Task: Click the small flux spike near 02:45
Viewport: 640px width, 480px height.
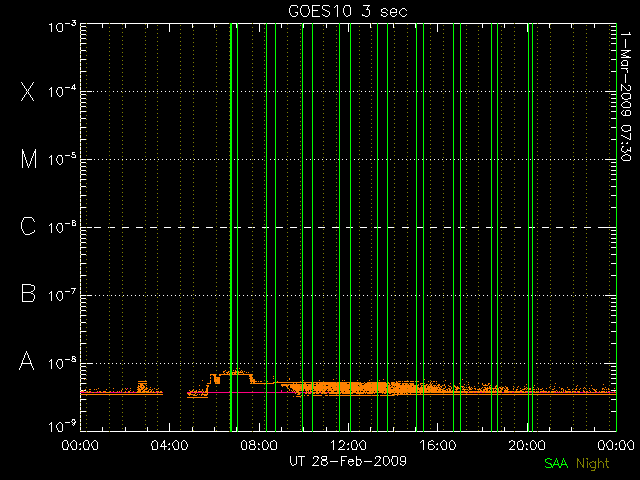Action: click(x=142, y=386)
